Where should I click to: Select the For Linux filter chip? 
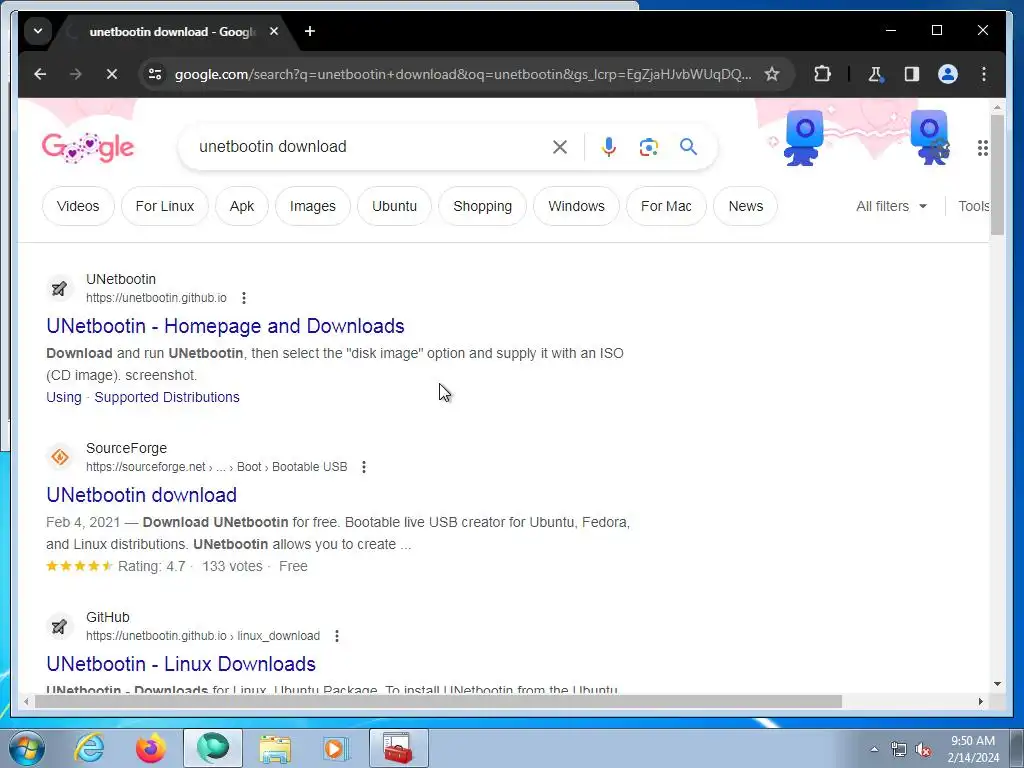[165, 206]
